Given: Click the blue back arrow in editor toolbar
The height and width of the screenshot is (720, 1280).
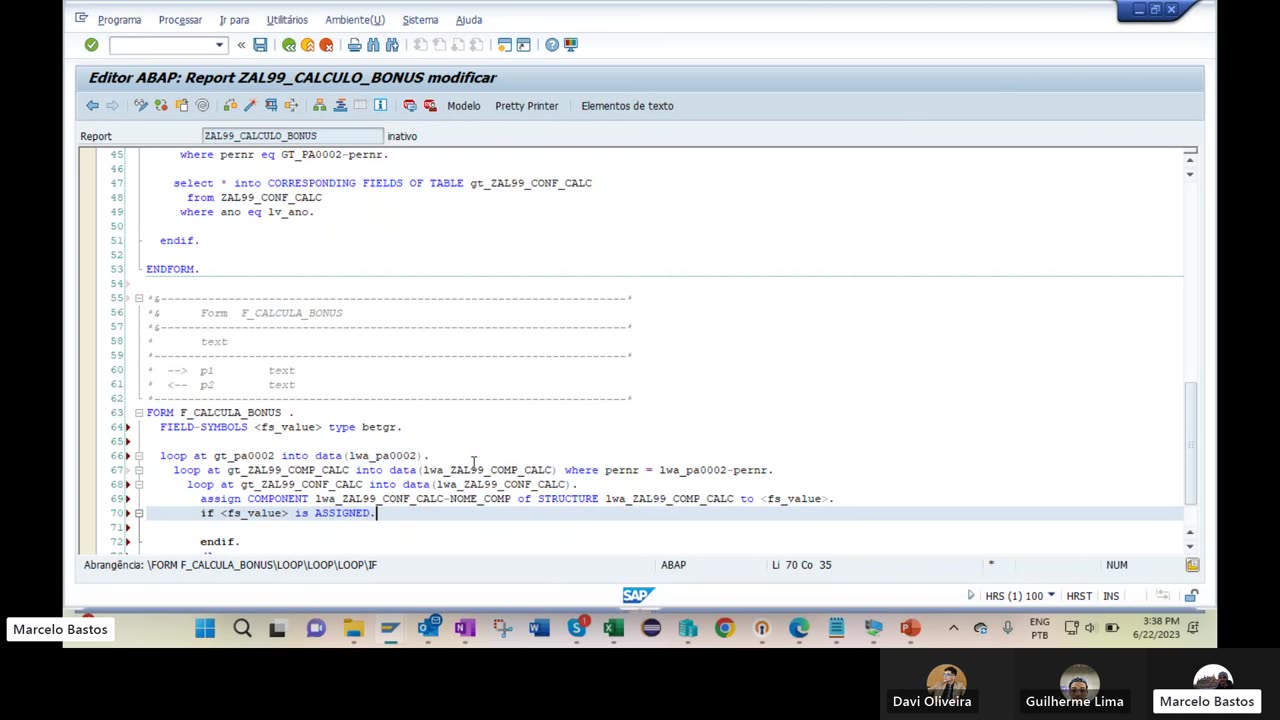Looking at the screenshot, I should tap(92, 106).
